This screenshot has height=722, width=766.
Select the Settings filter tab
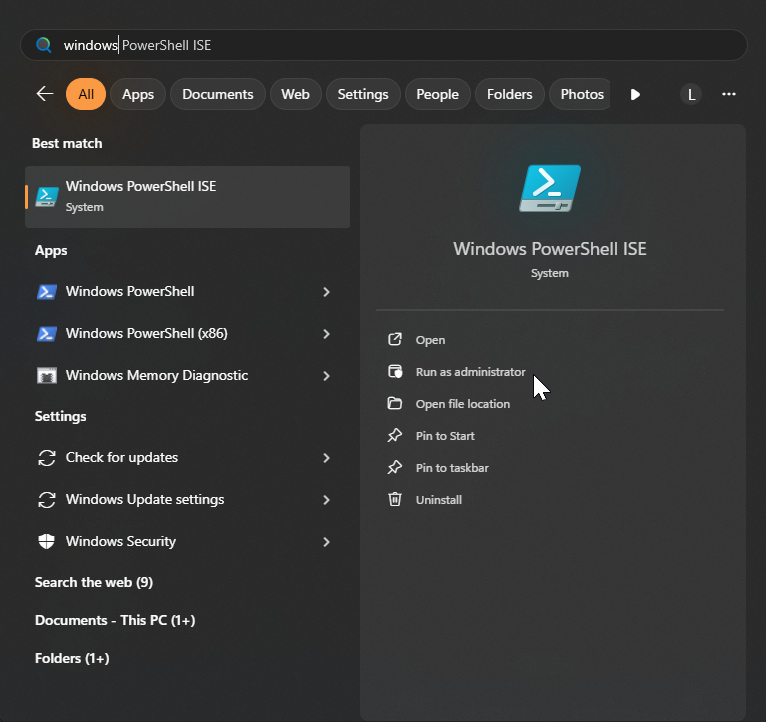362,94
